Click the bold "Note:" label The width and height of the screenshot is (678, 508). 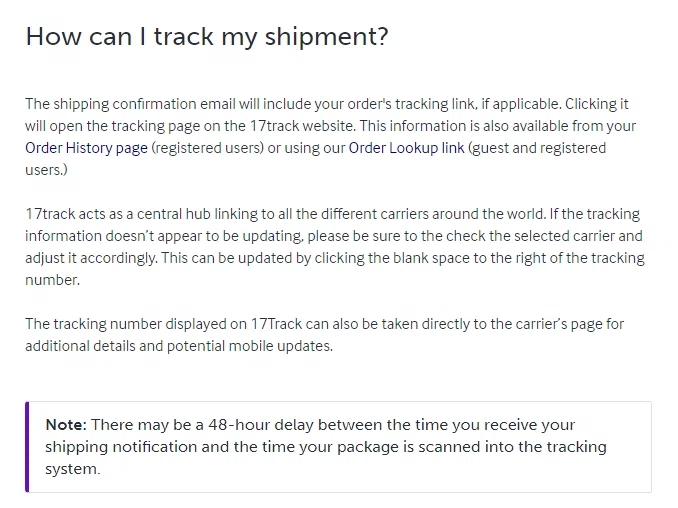coord(66,425)
